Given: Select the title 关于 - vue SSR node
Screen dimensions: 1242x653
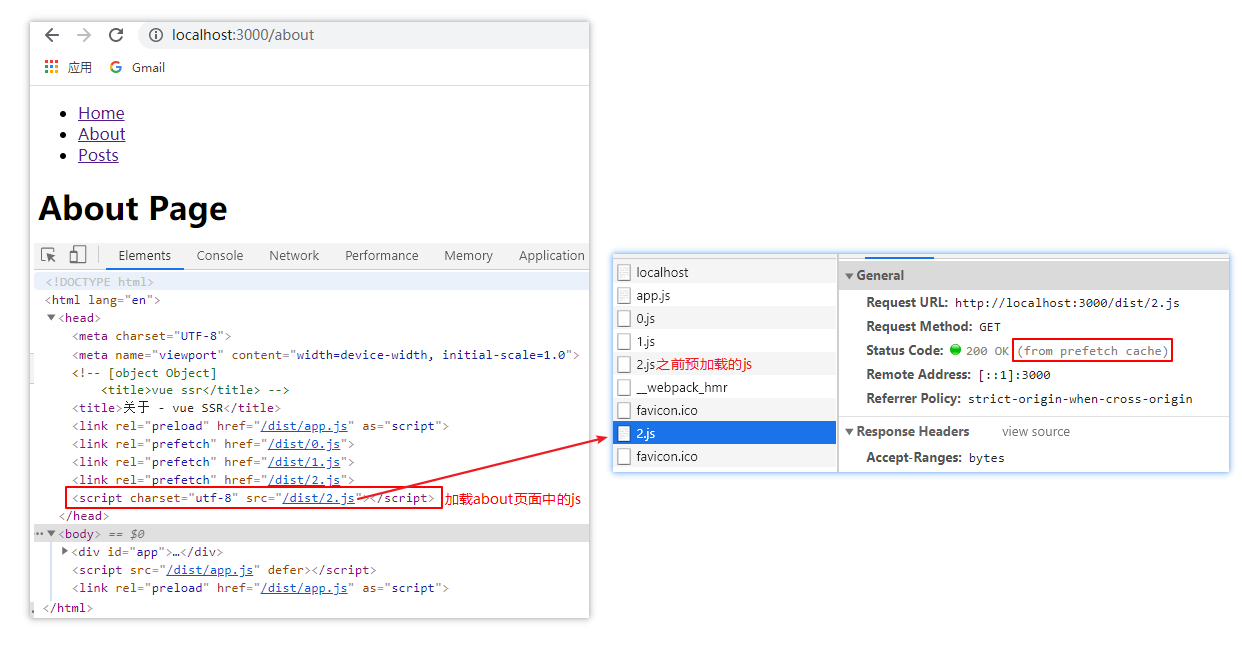Looking at the screenshot, I should point(176,408).
